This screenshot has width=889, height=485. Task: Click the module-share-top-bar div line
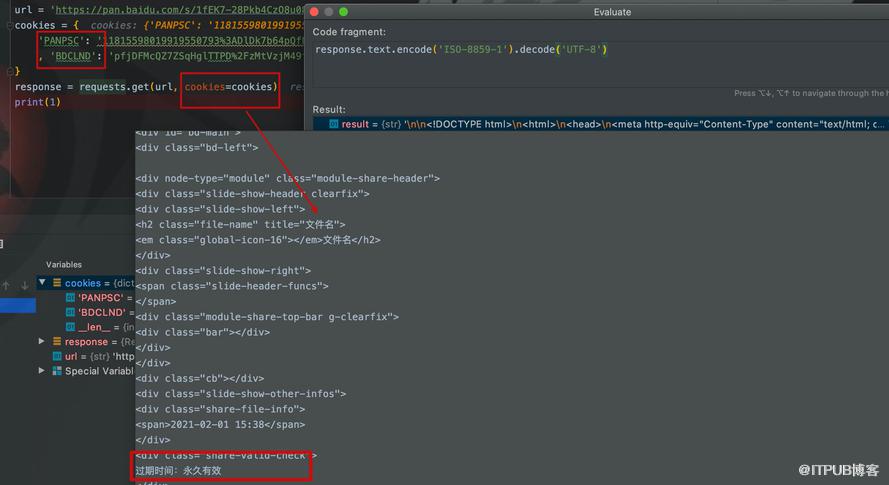click(x=267, y=317)
